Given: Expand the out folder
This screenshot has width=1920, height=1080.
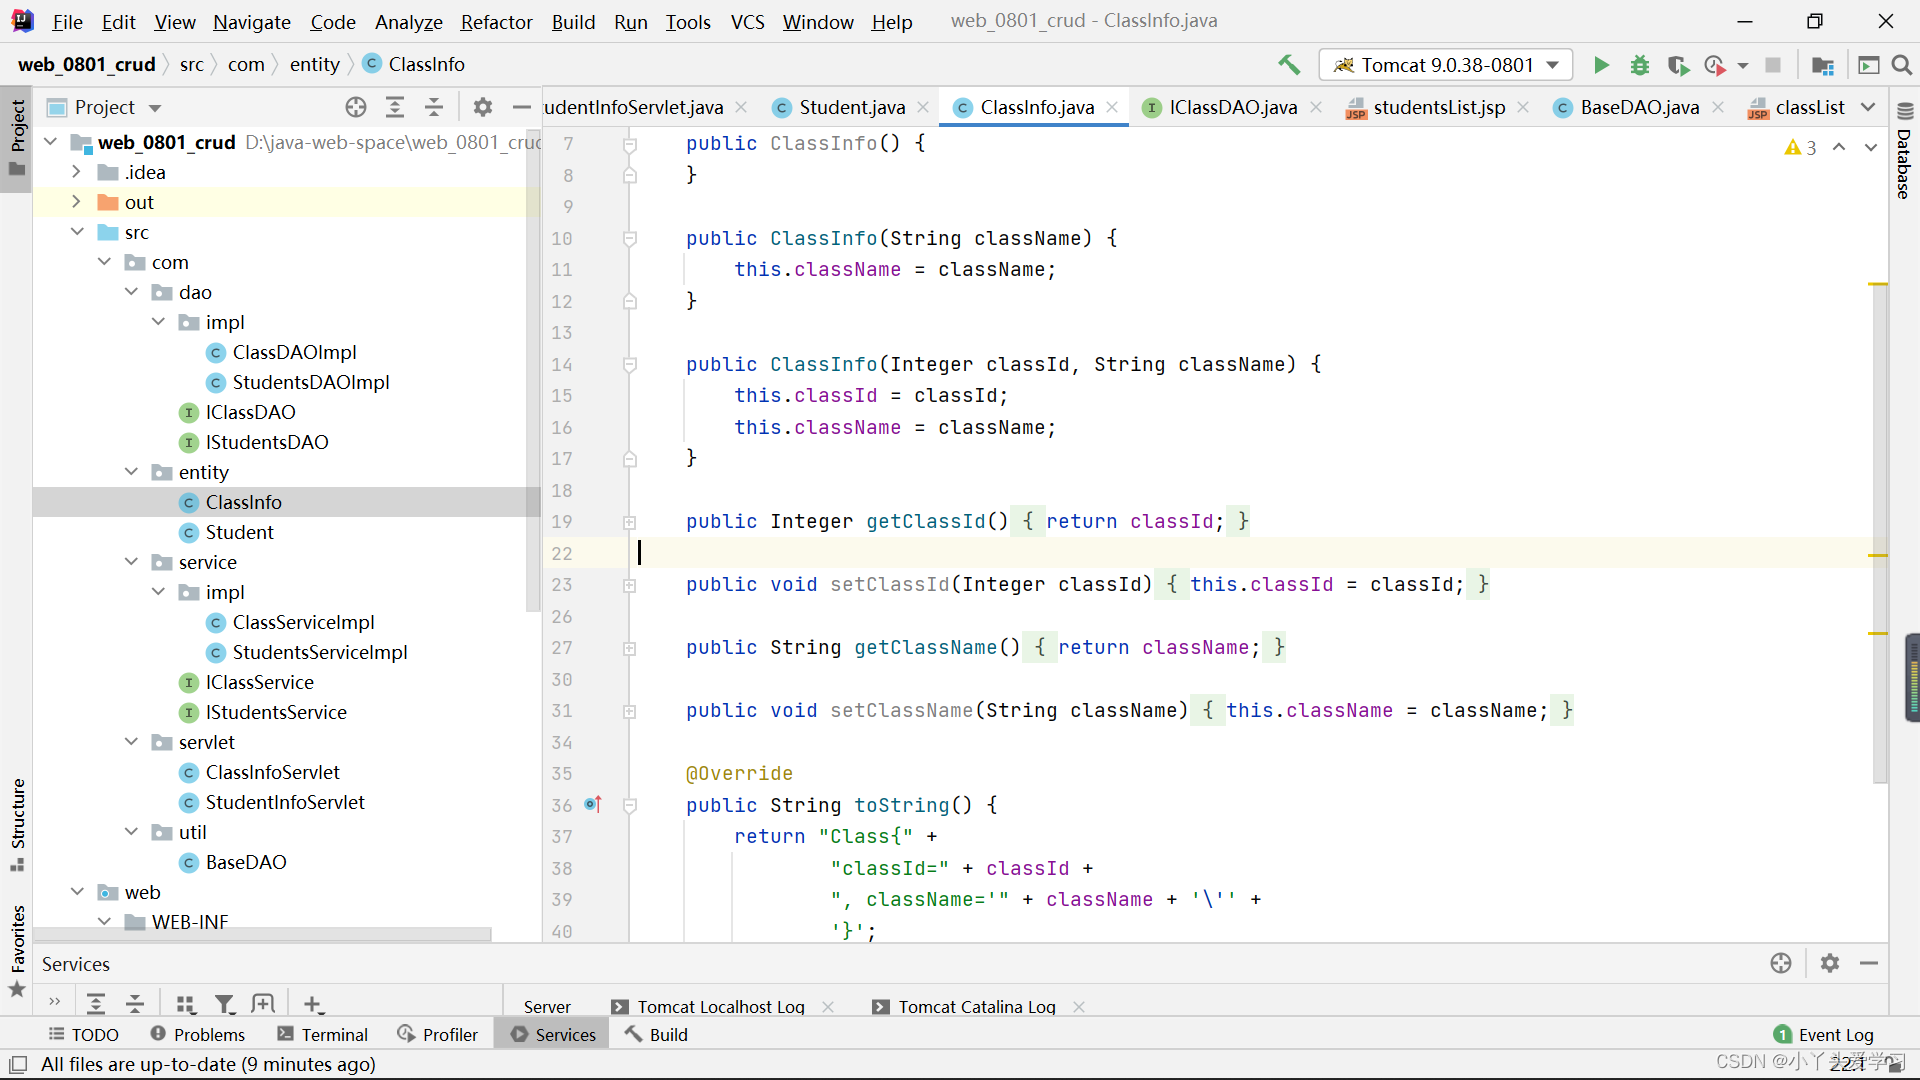Looking at the screenshot, I should [76, 202].
